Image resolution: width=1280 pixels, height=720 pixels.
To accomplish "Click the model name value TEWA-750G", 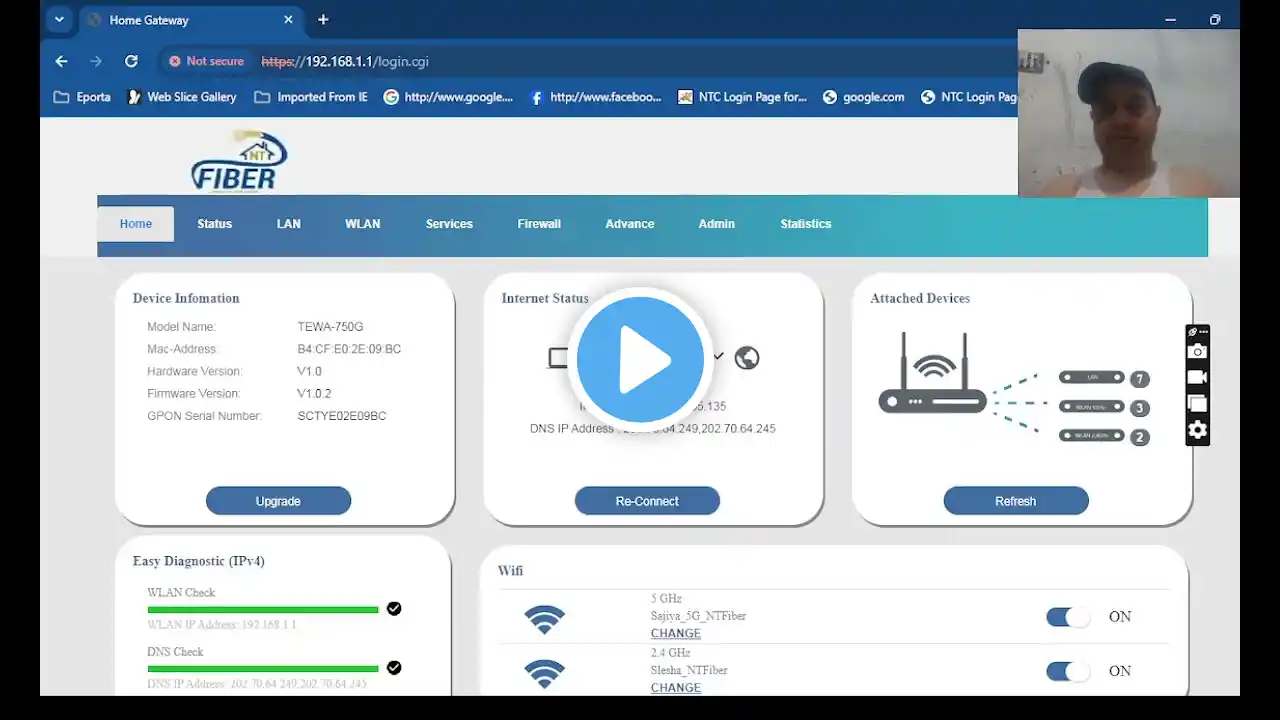I will 330,327.
